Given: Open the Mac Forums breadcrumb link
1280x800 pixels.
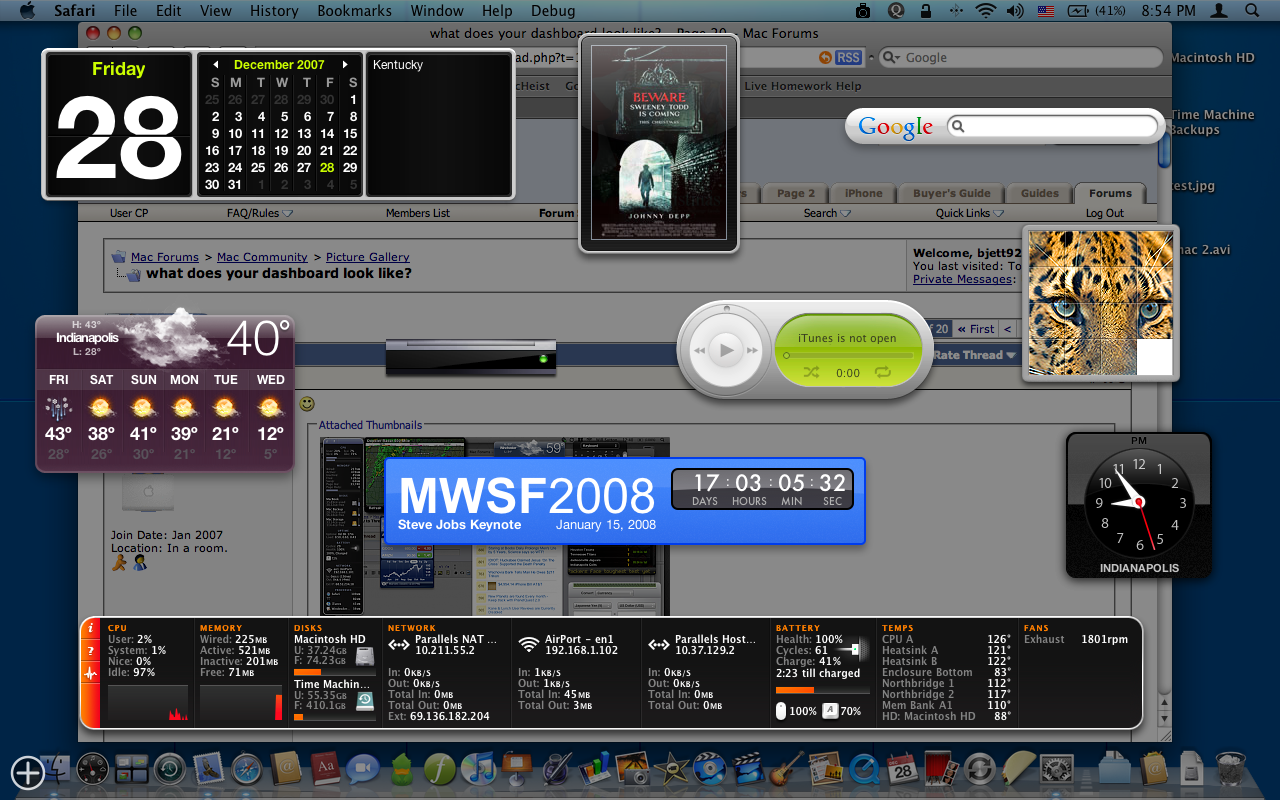Looking at the screenshot, I should click(165, 257).
